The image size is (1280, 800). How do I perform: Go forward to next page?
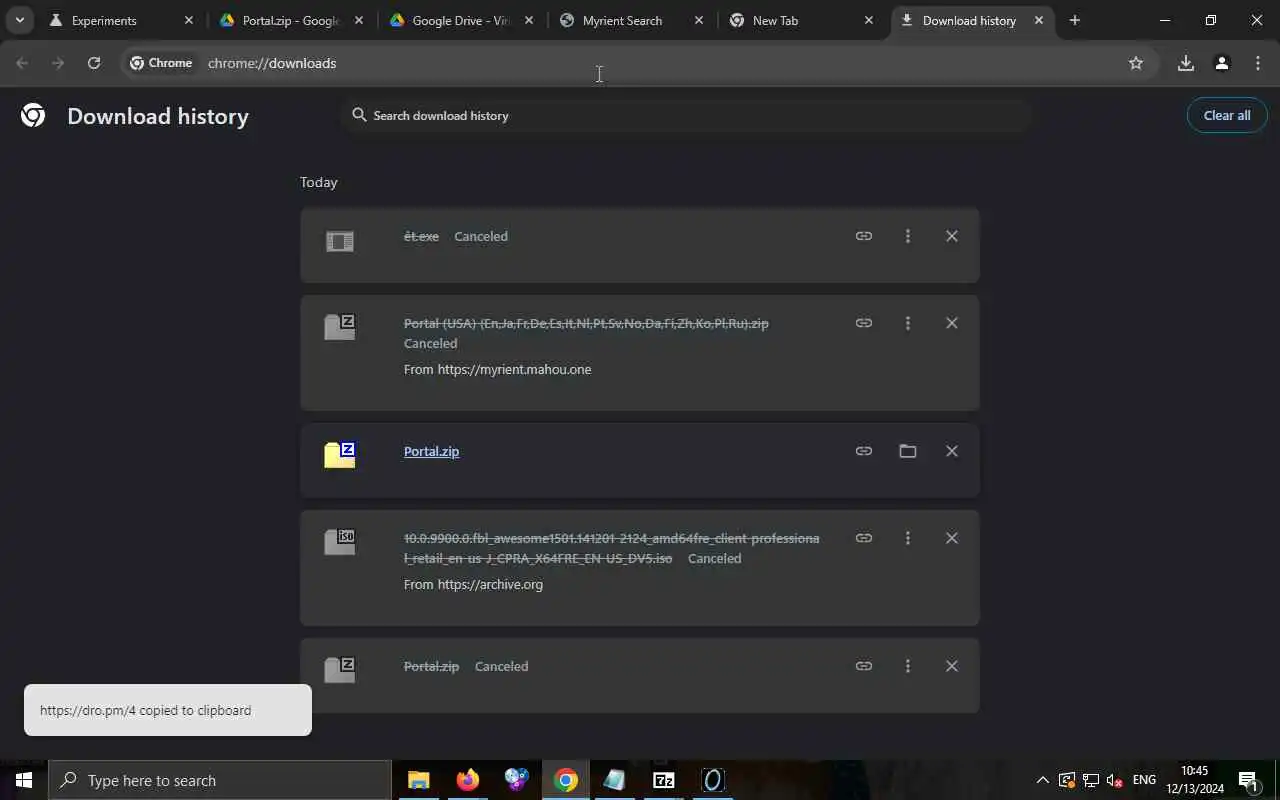(x=58, y=63)
